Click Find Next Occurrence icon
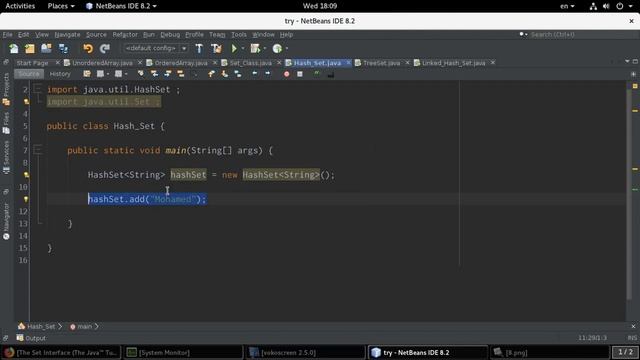The image size is (640, 360). tap(167, 74)
